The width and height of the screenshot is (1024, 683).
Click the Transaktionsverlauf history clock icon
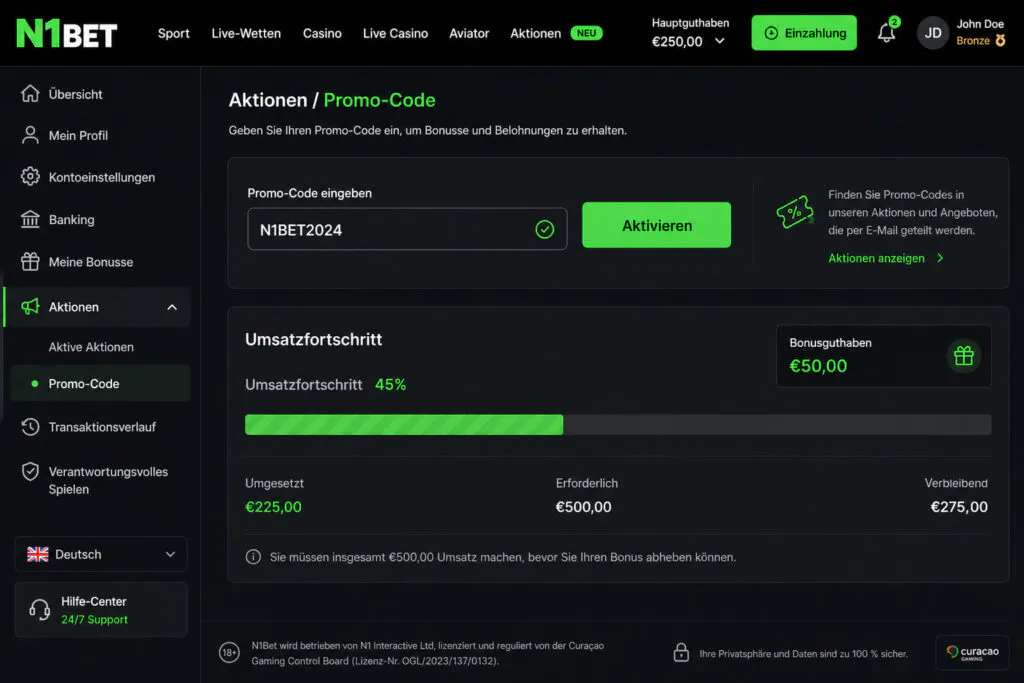(x=30, y=426)
